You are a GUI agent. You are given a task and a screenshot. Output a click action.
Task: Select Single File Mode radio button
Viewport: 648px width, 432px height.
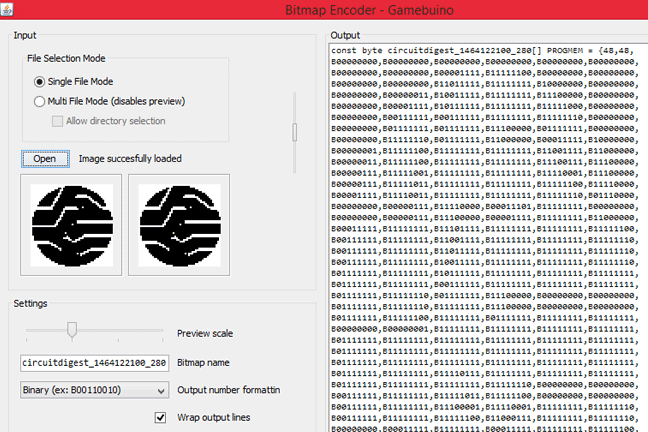pyautogui.click(x=39, y=82)
